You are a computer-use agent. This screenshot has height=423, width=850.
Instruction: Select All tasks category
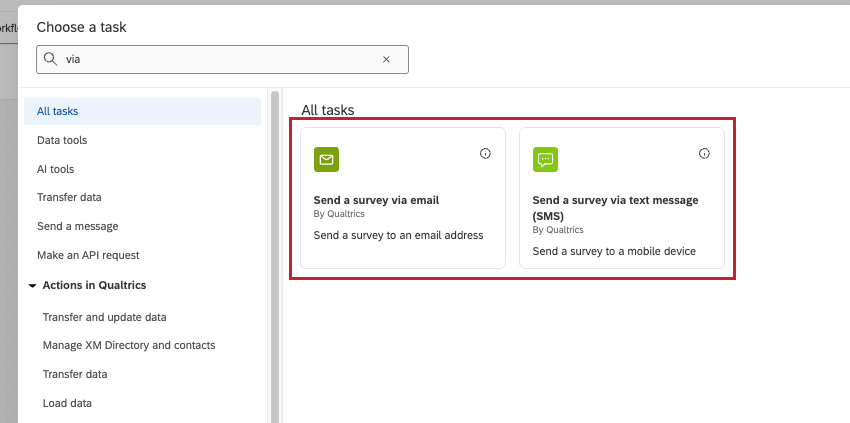pyautogui.click(x=143, y=111)
